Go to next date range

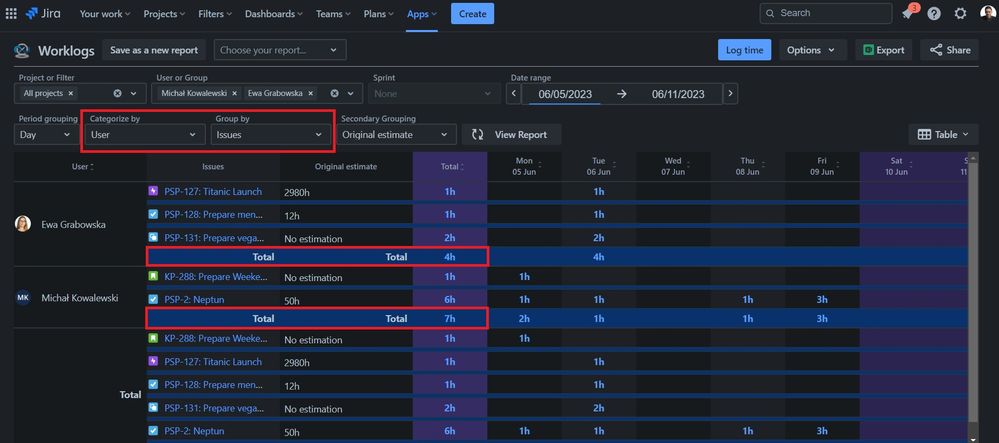click(731, 94)
